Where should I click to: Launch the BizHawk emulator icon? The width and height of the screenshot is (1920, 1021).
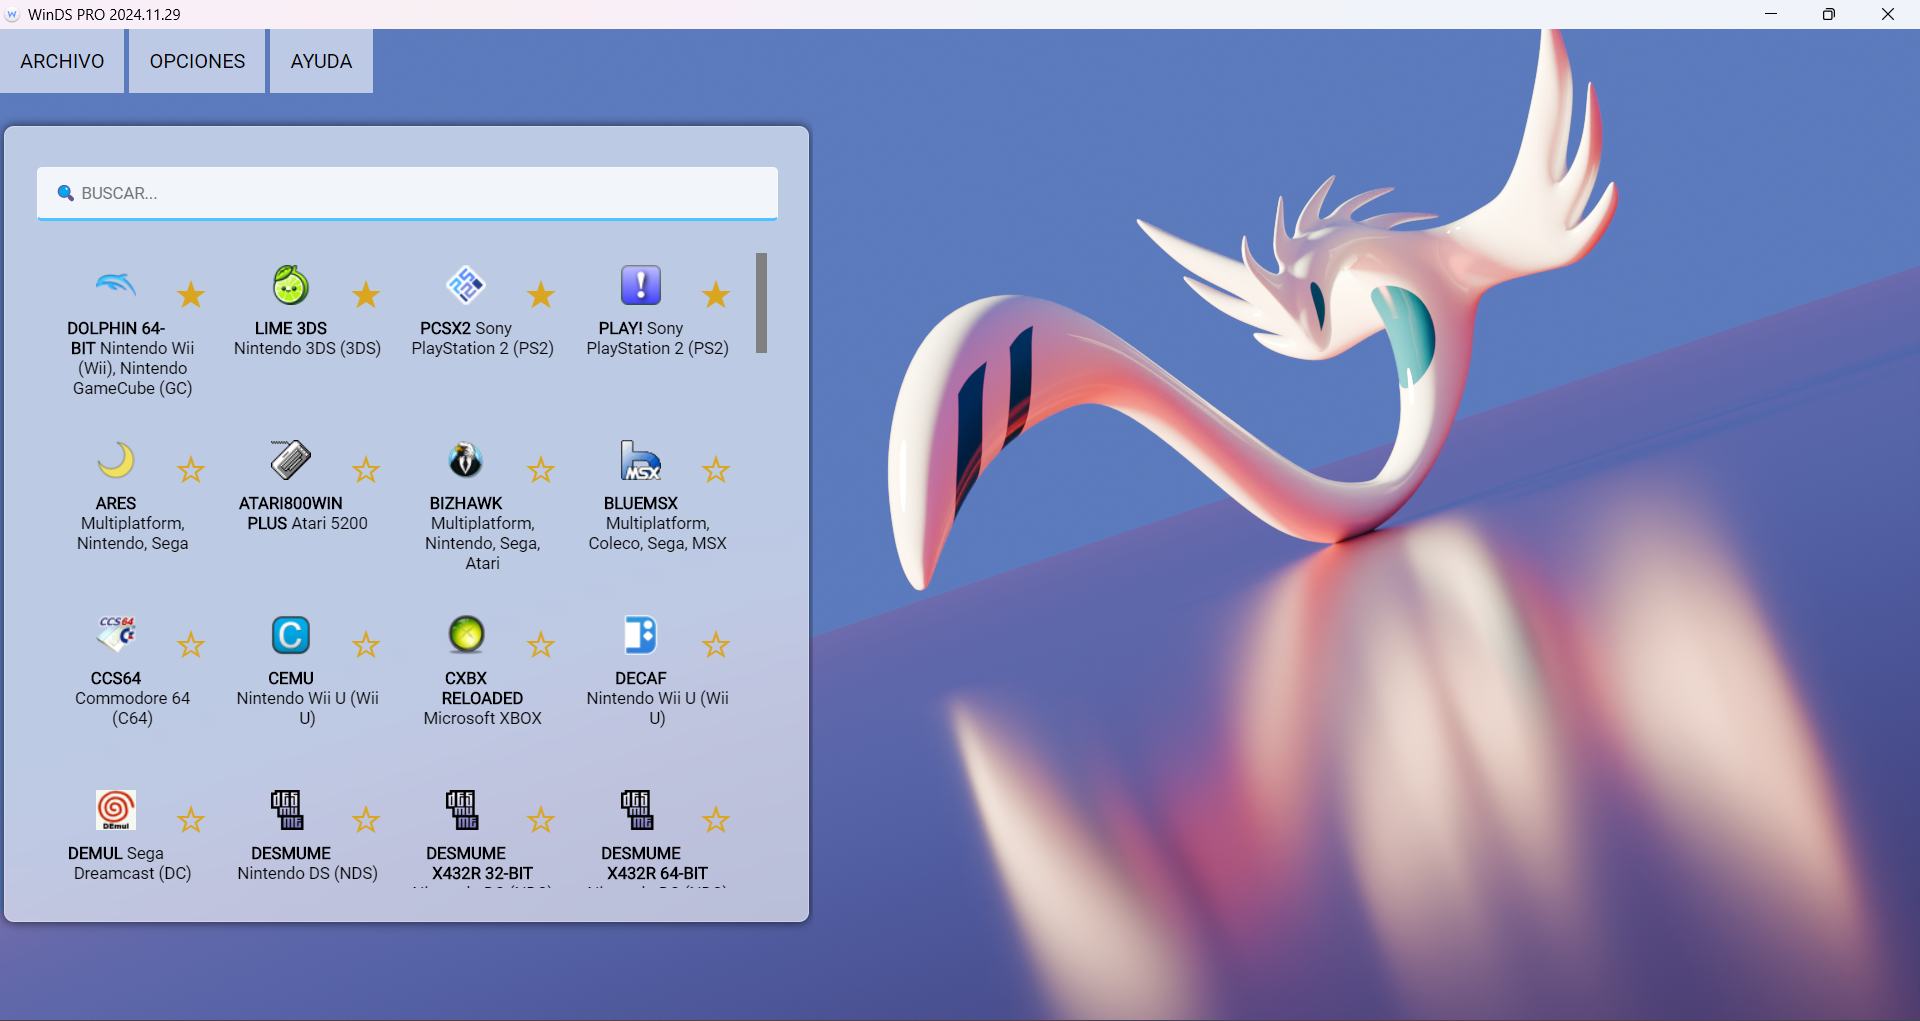(466, 460)
